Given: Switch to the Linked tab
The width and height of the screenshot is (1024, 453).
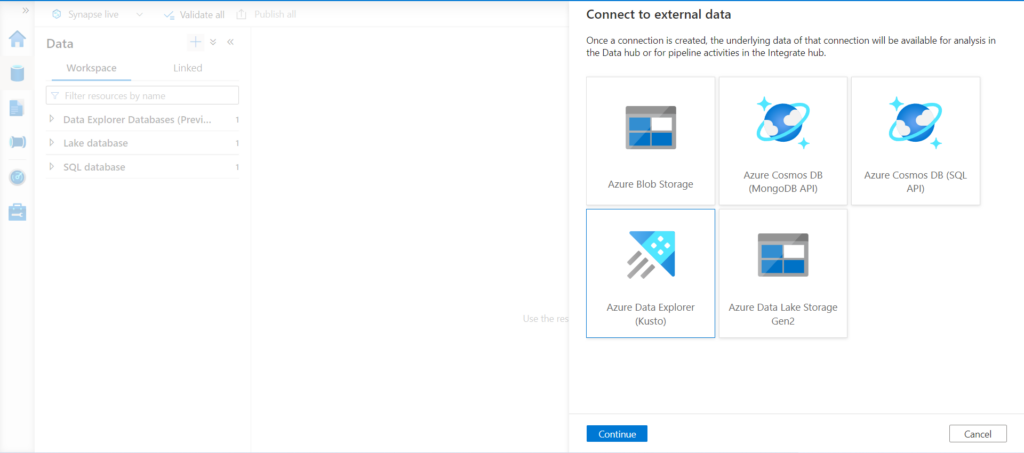Looking at the screenshot, I should click(187, 68).
